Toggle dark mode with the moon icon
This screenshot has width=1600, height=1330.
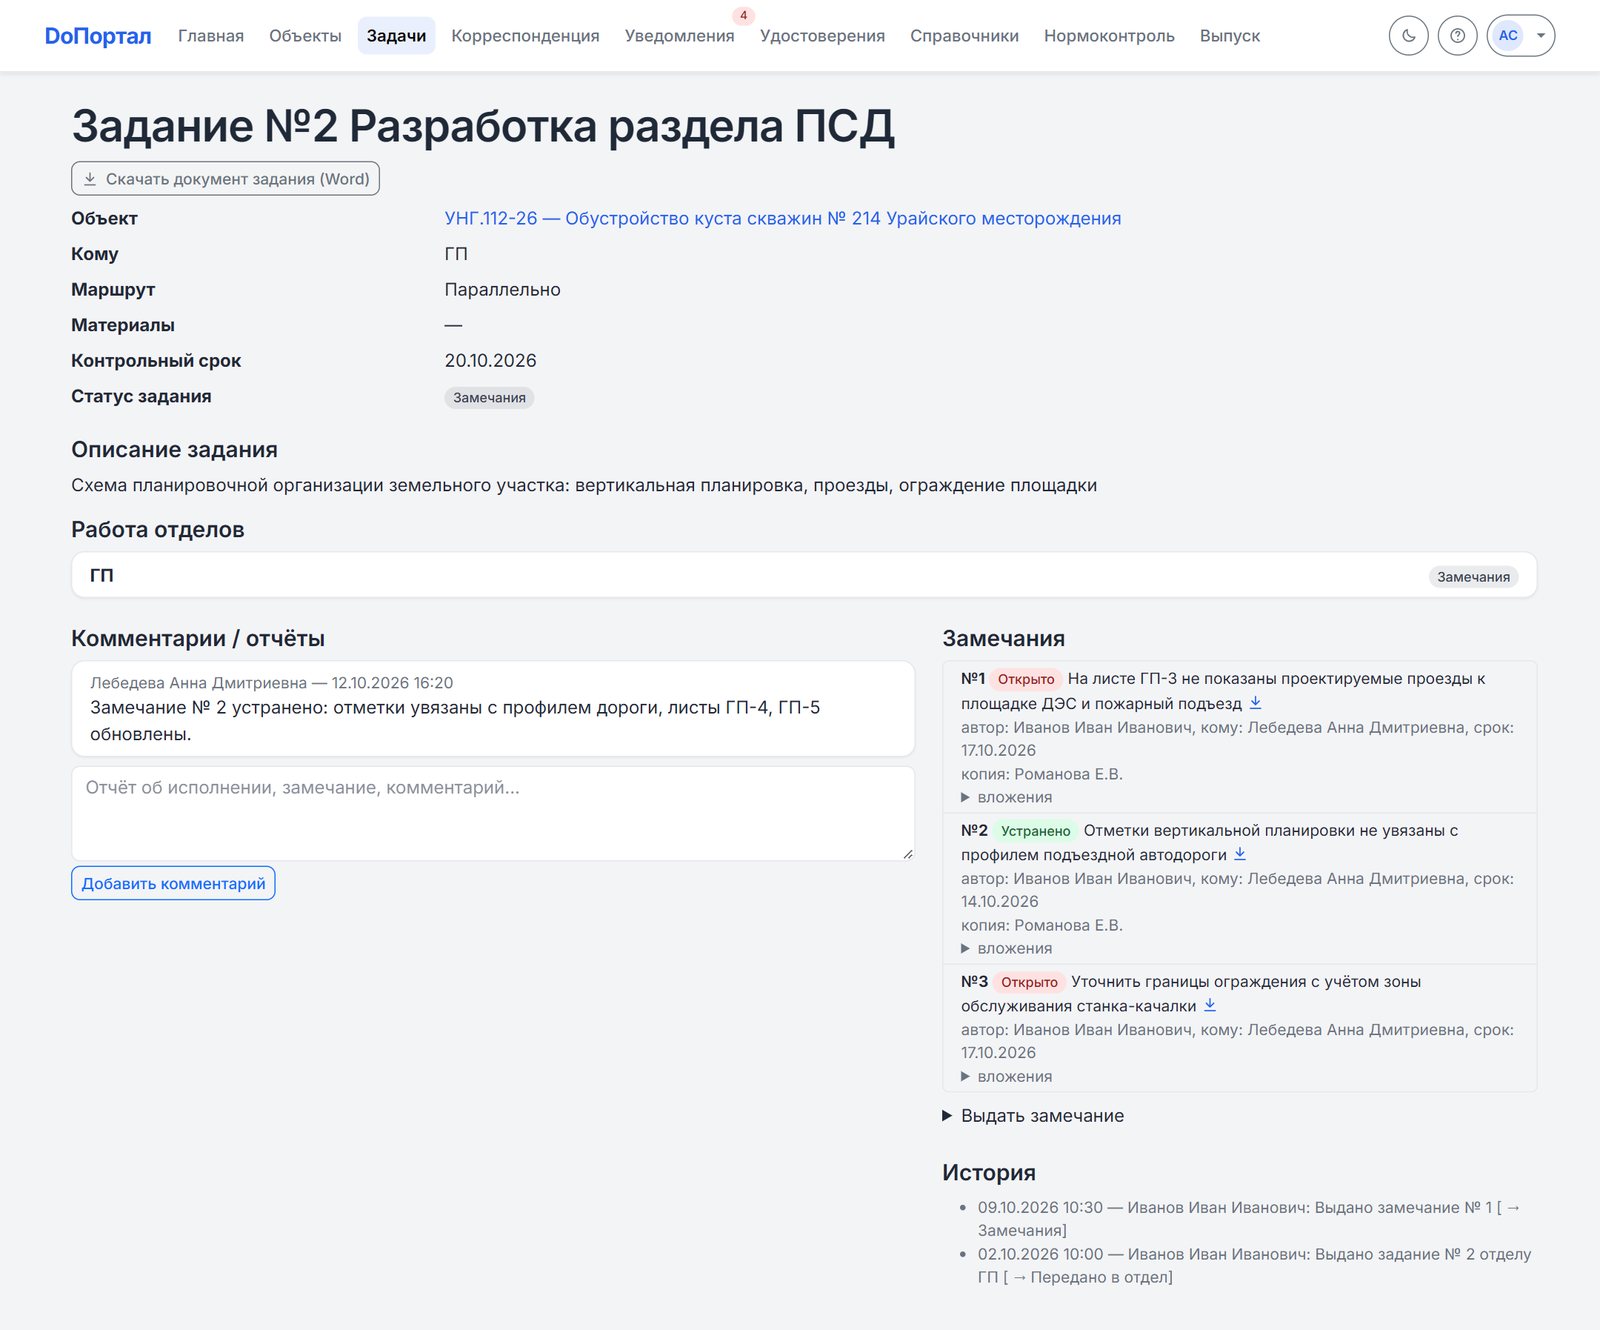coord(1408,36)
